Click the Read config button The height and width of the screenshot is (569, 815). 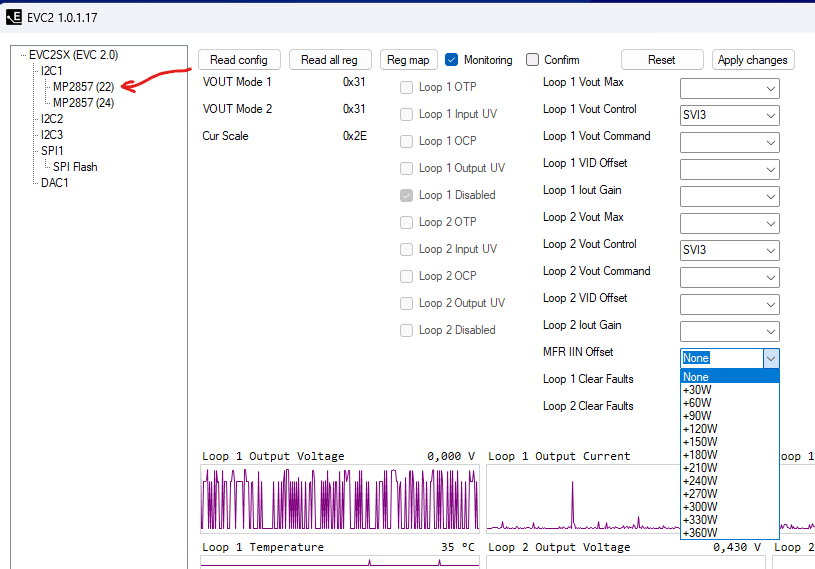239,60
